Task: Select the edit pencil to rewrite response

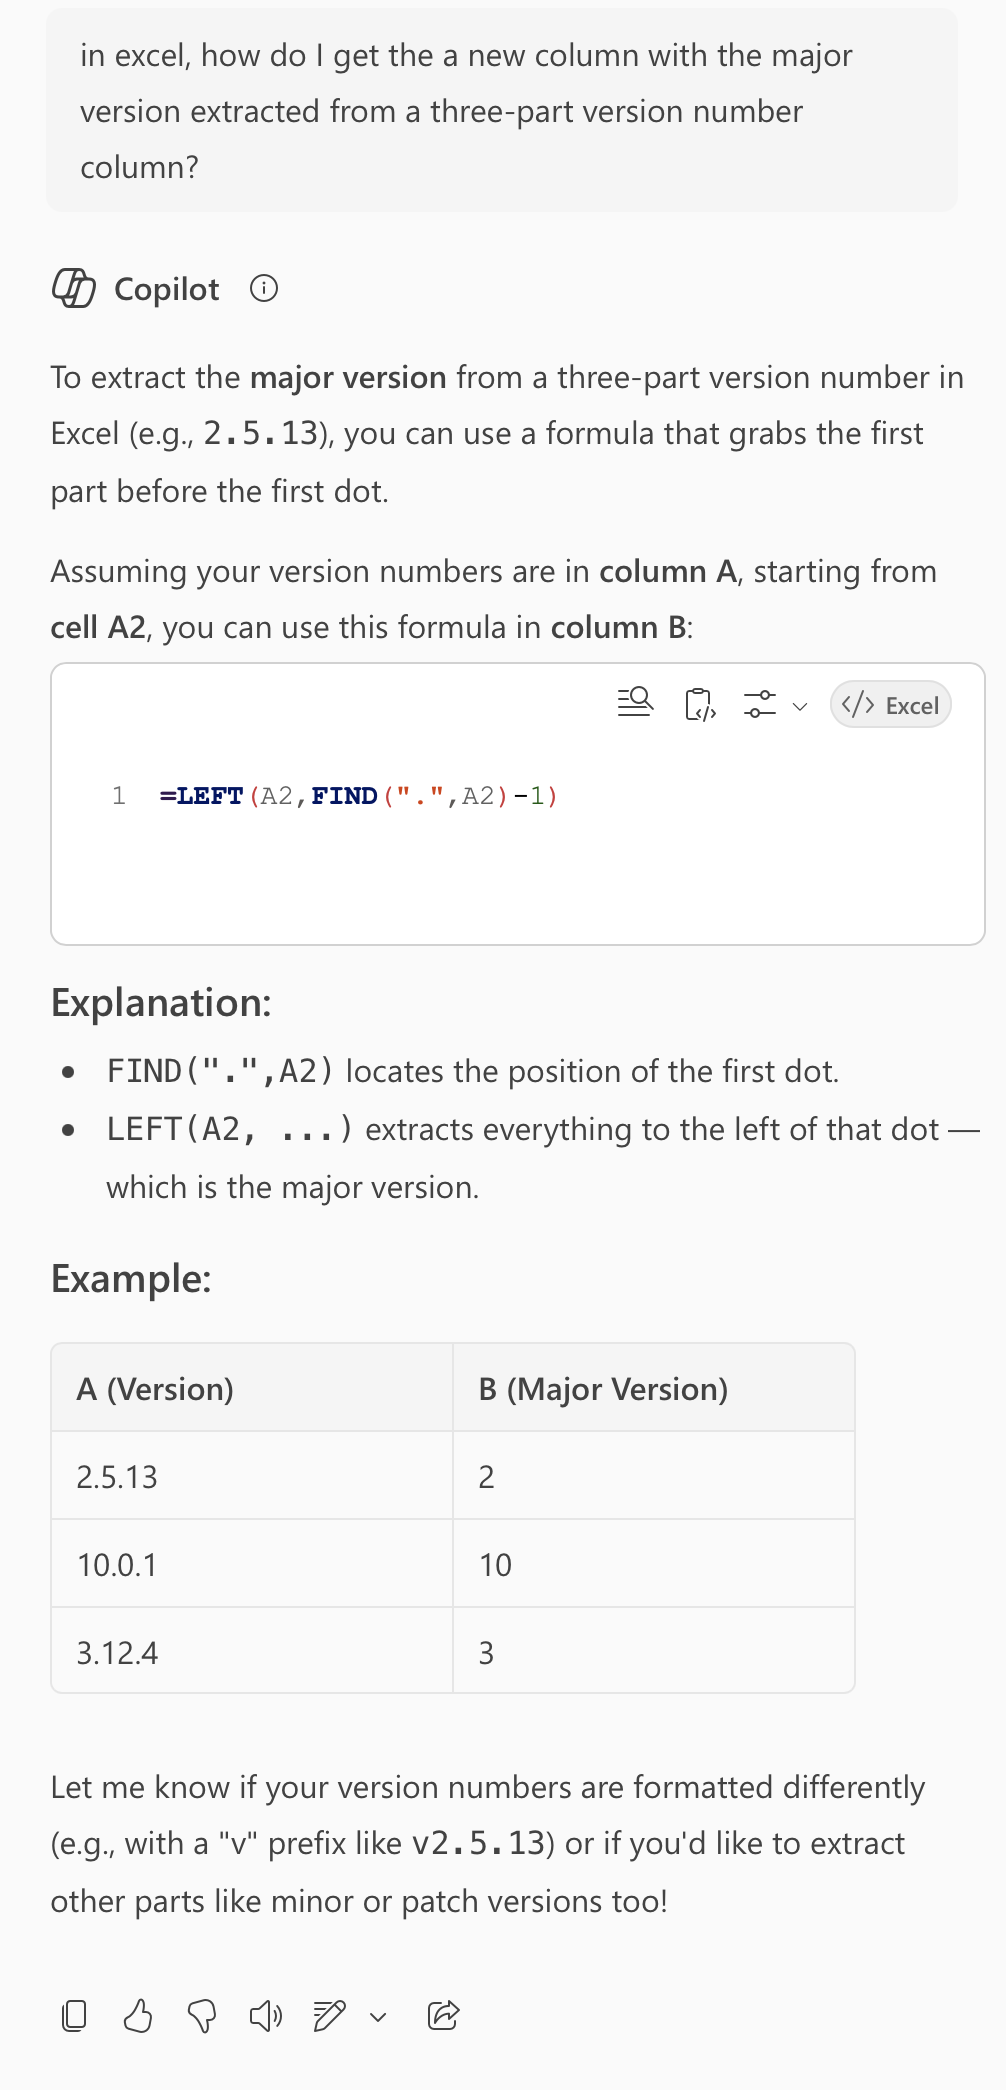Action: [x=332, y=2017]
